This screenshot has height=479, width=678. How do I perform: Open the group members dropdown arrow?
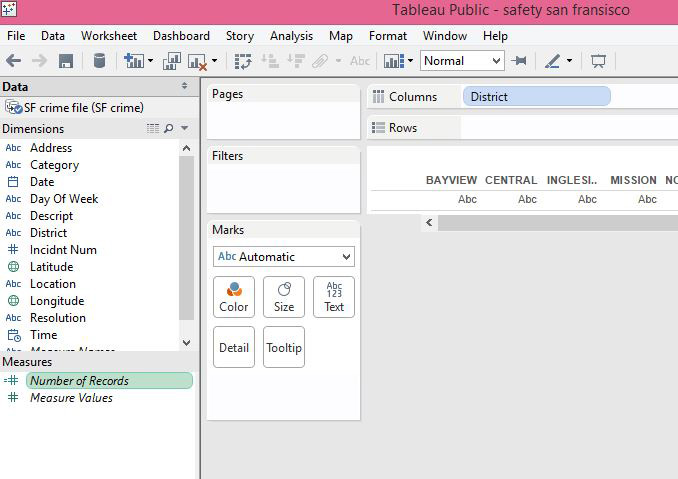tap(339, 61)
